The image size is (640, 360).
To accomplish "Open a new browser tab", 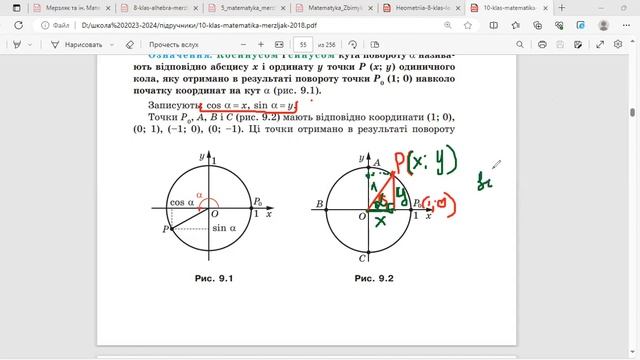I will pos(562,8).
